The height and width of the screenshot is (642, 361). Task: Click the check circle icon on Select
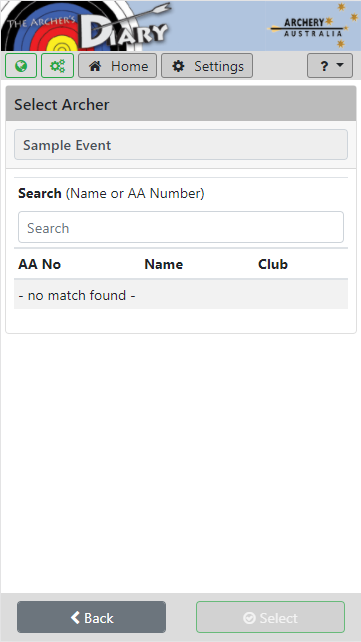click(x=249, y=617)
